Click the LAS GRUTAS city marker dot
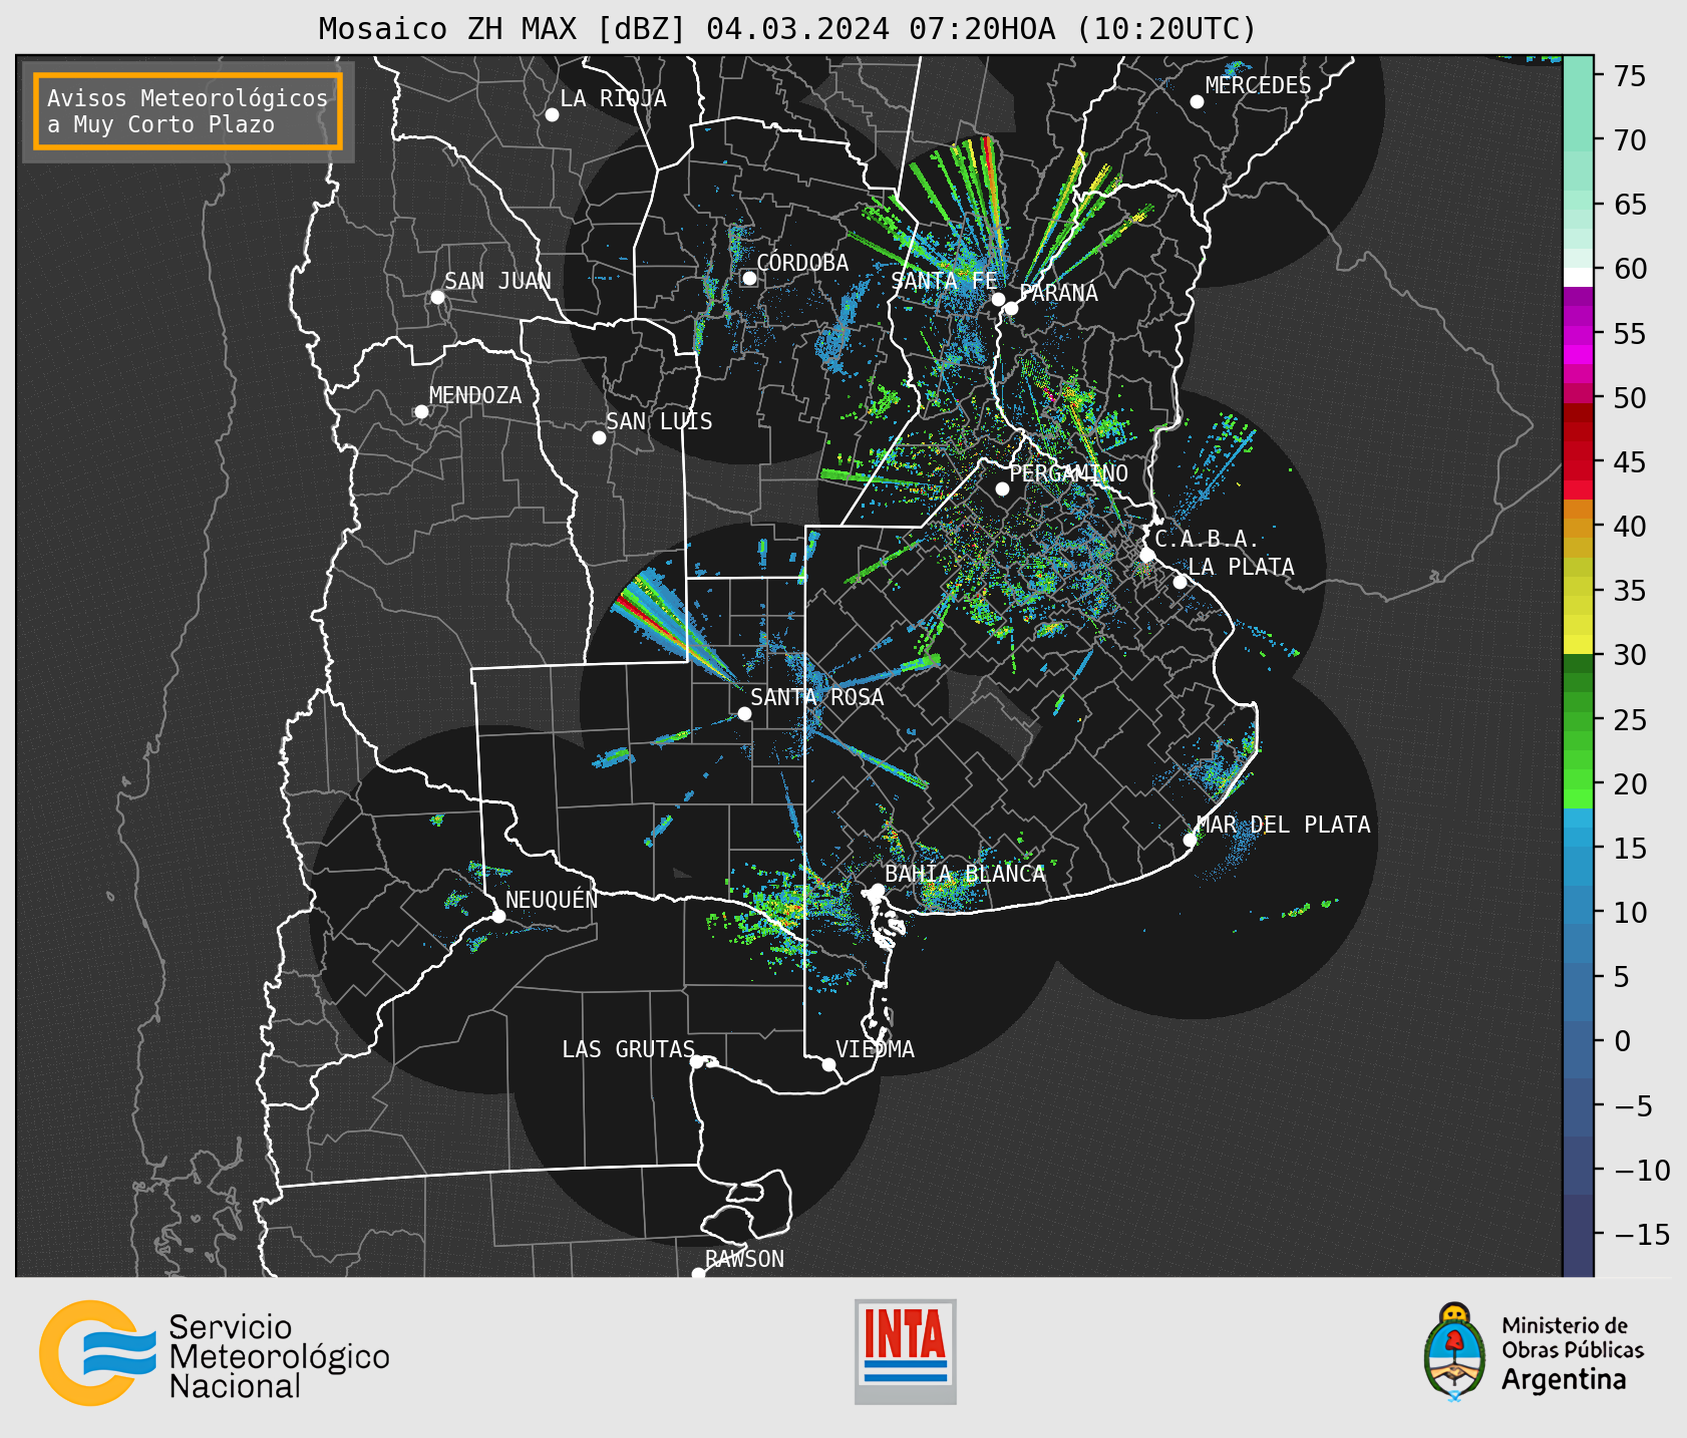 click(697, 1062)
